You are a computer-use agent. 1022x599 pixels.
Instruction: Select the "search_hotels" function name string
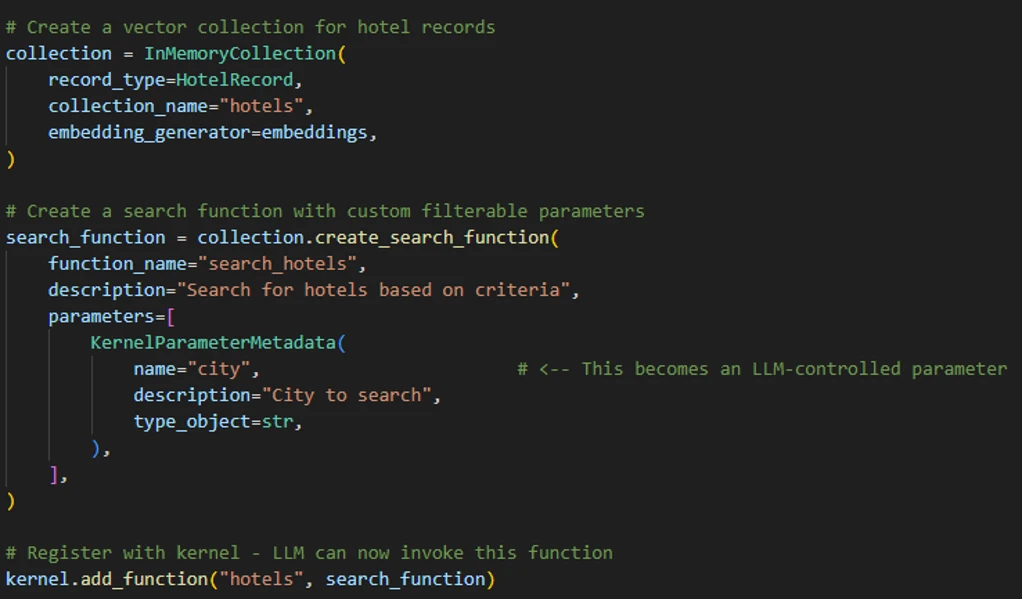(x=277, y=263)
